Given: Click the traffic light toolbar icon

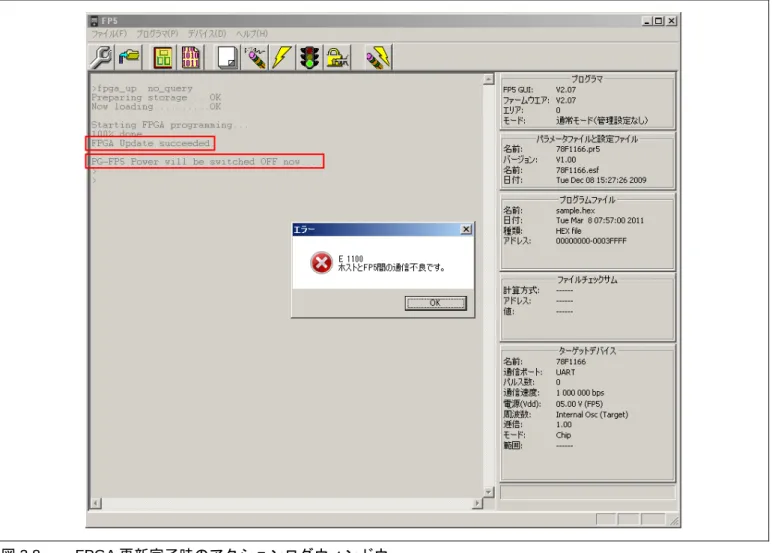Looking at the screenshot, I should click(310, 57).
